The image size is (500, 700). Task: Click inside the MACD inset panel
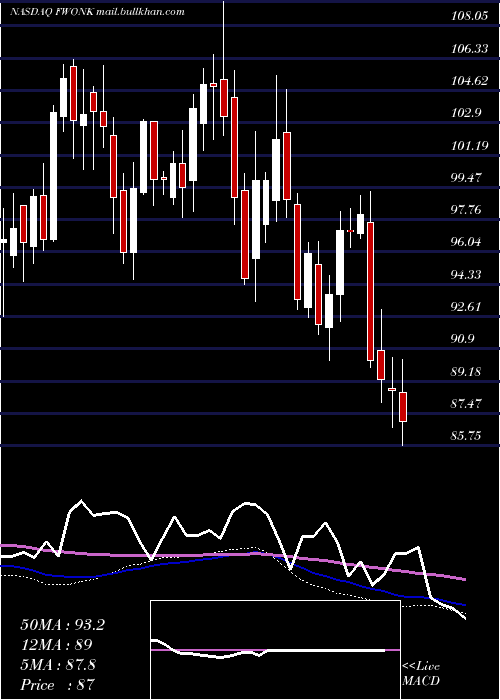[275, 650]
